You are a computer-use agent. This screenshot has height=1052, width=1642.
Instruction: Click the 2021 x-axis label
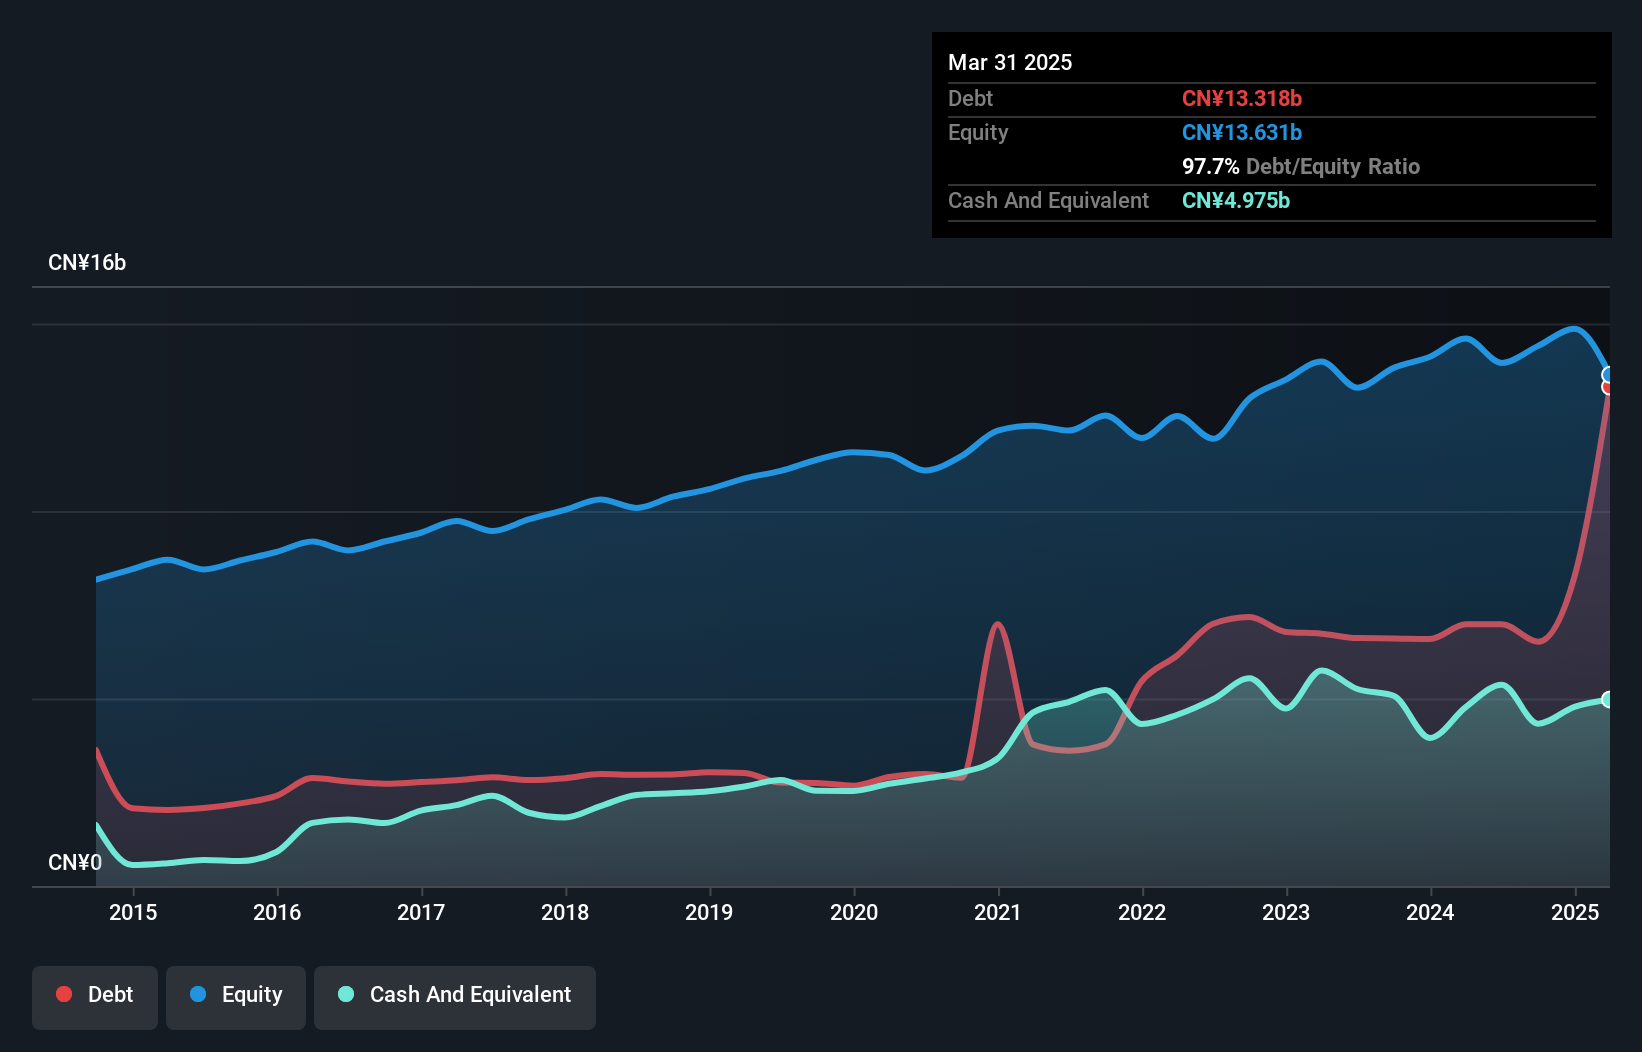[998, 912]
